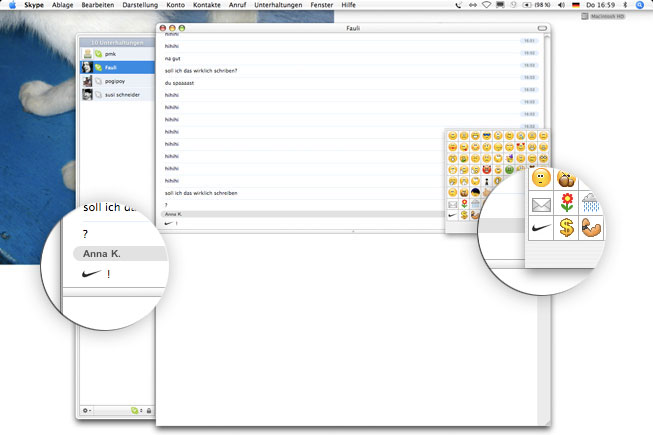653x435 pixels.
Task: Click the battery status in menu bar
Action: (x=531, y=5)
